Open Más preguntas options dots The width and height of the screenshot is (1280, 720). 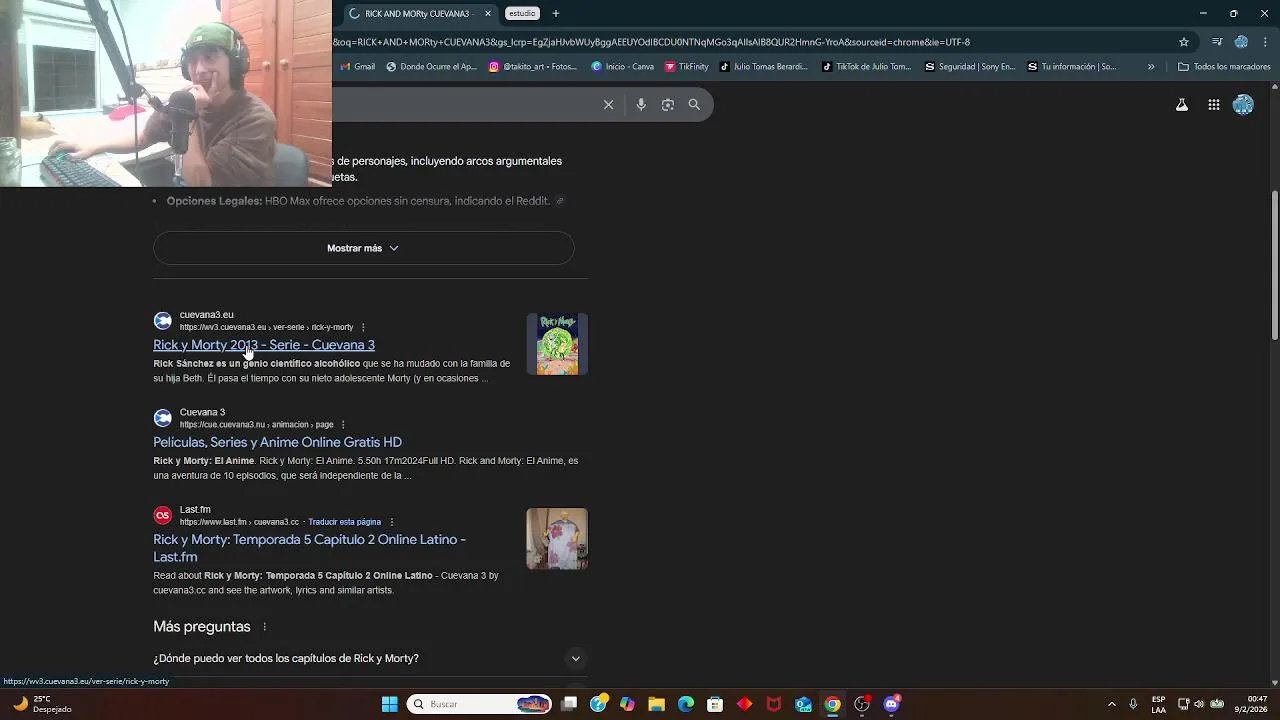265,627
